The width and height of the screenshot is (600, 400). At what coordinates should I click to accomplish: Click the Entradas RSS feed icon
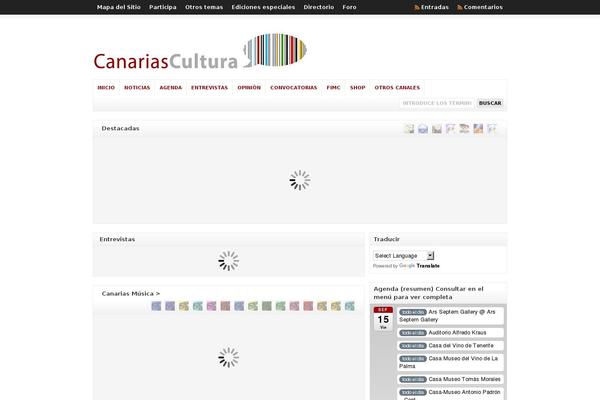point(417,7)
